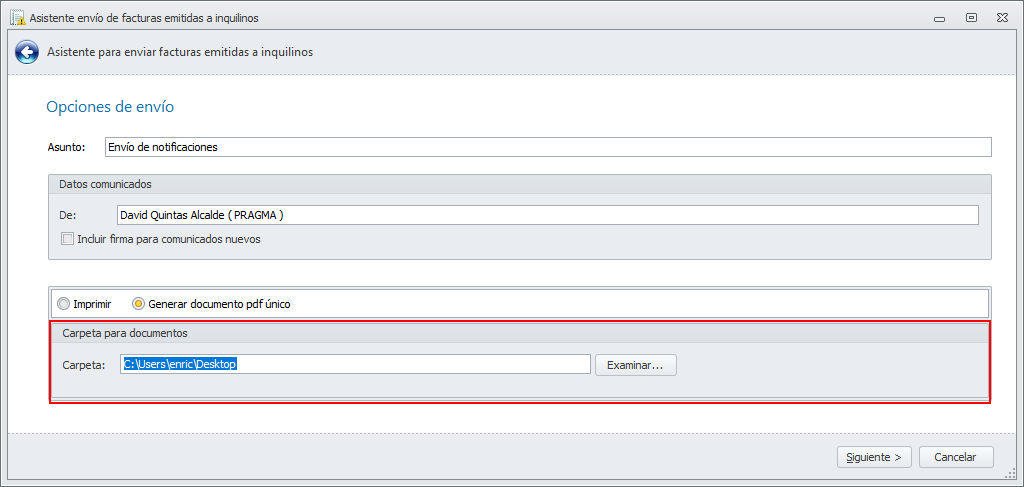Click the Opciones de envío heading

coord(111,107)
